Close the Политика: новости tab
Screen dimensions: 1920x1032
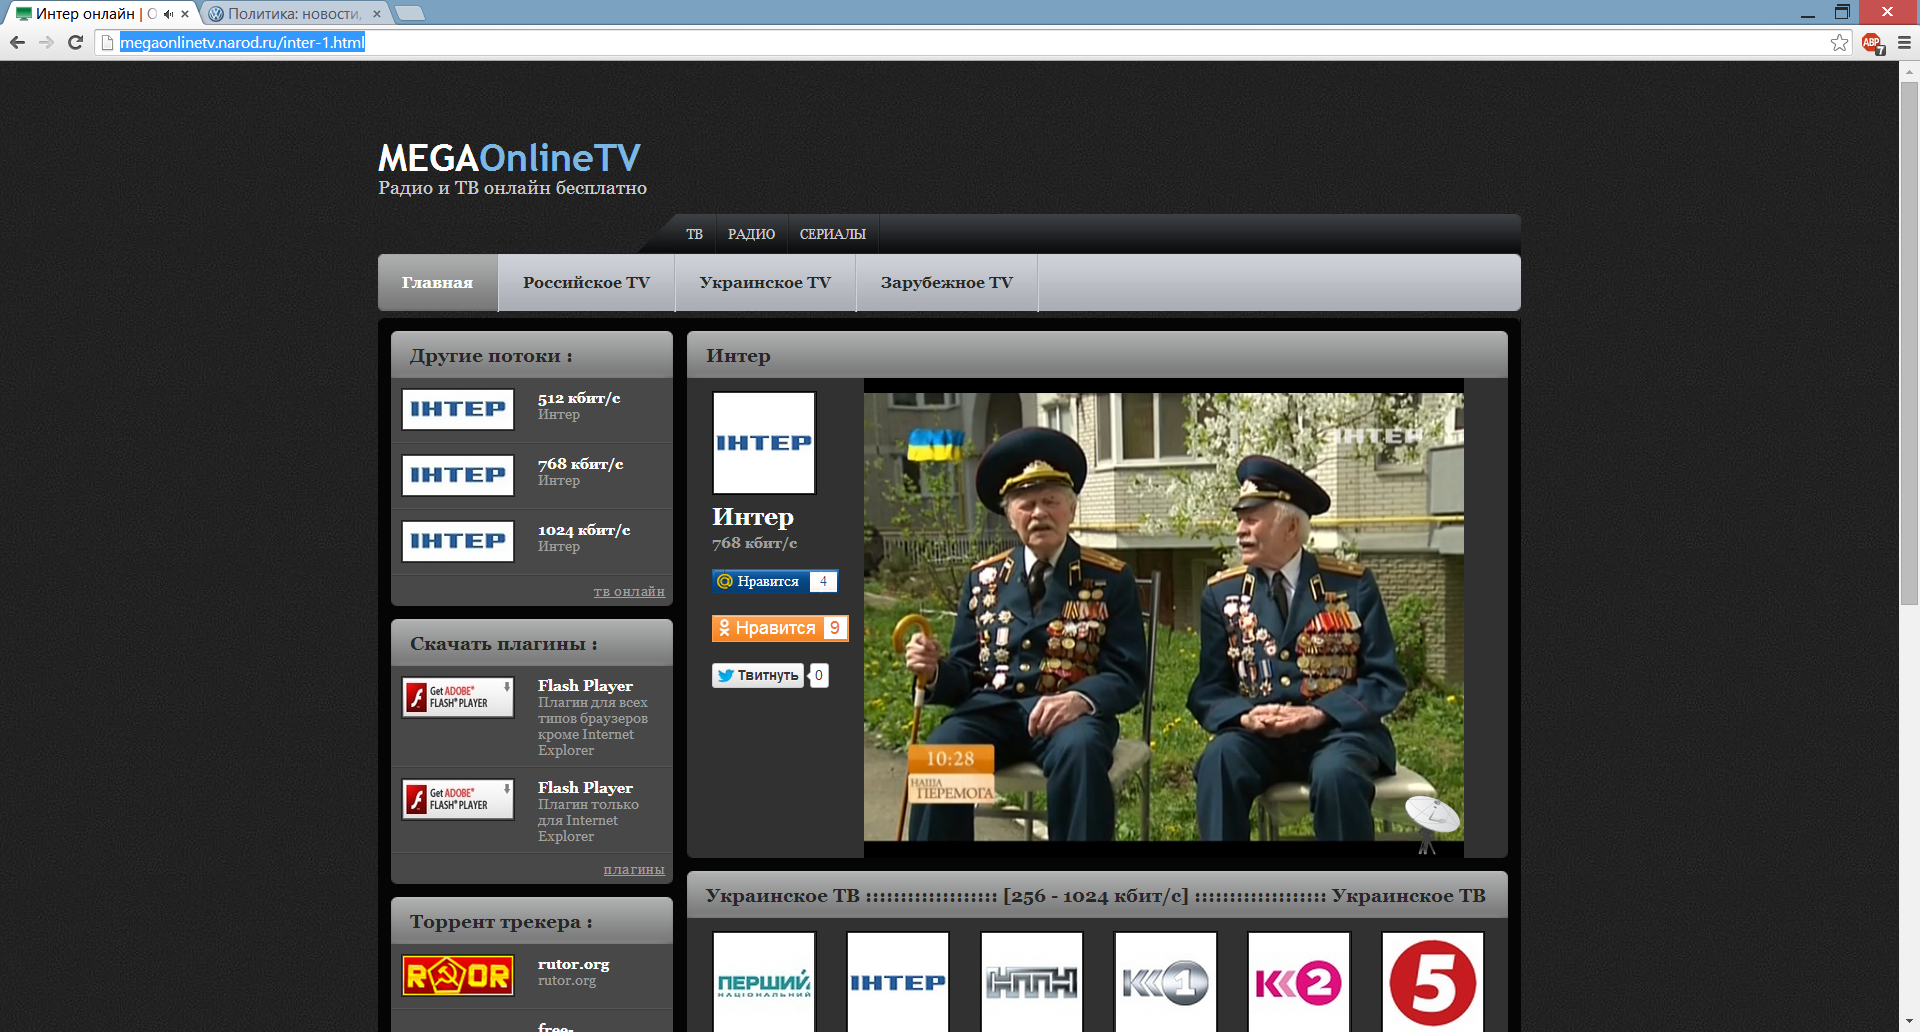coord(377,14)
